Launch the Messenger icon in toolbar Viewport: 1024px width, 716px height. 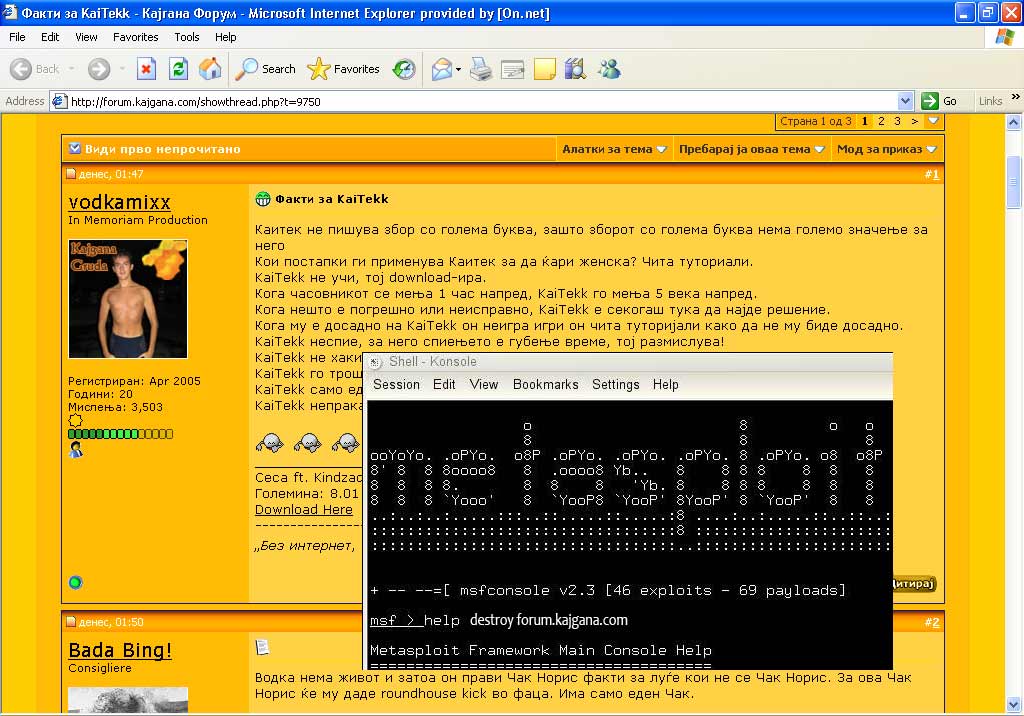pos(608,69)
